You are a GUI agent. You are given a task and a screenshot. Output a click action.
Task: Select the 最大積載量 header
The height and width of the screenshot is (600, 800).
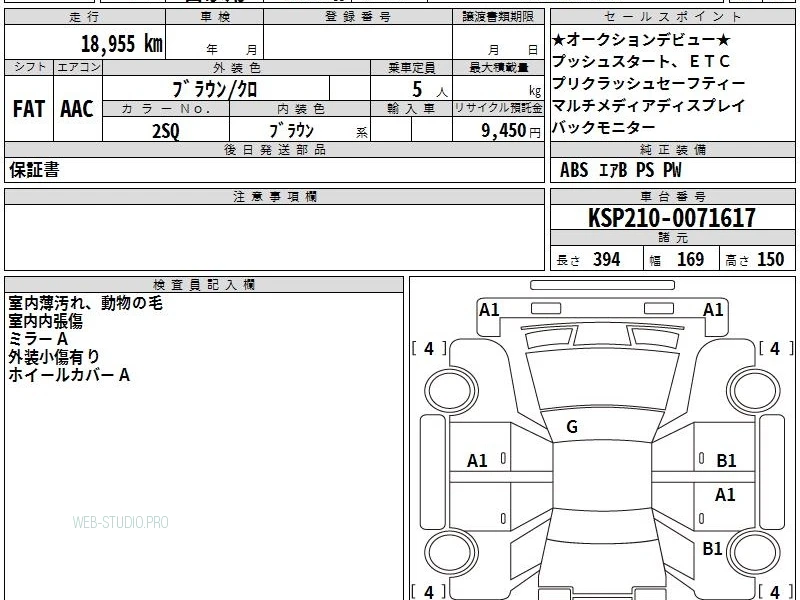(498, 67)
